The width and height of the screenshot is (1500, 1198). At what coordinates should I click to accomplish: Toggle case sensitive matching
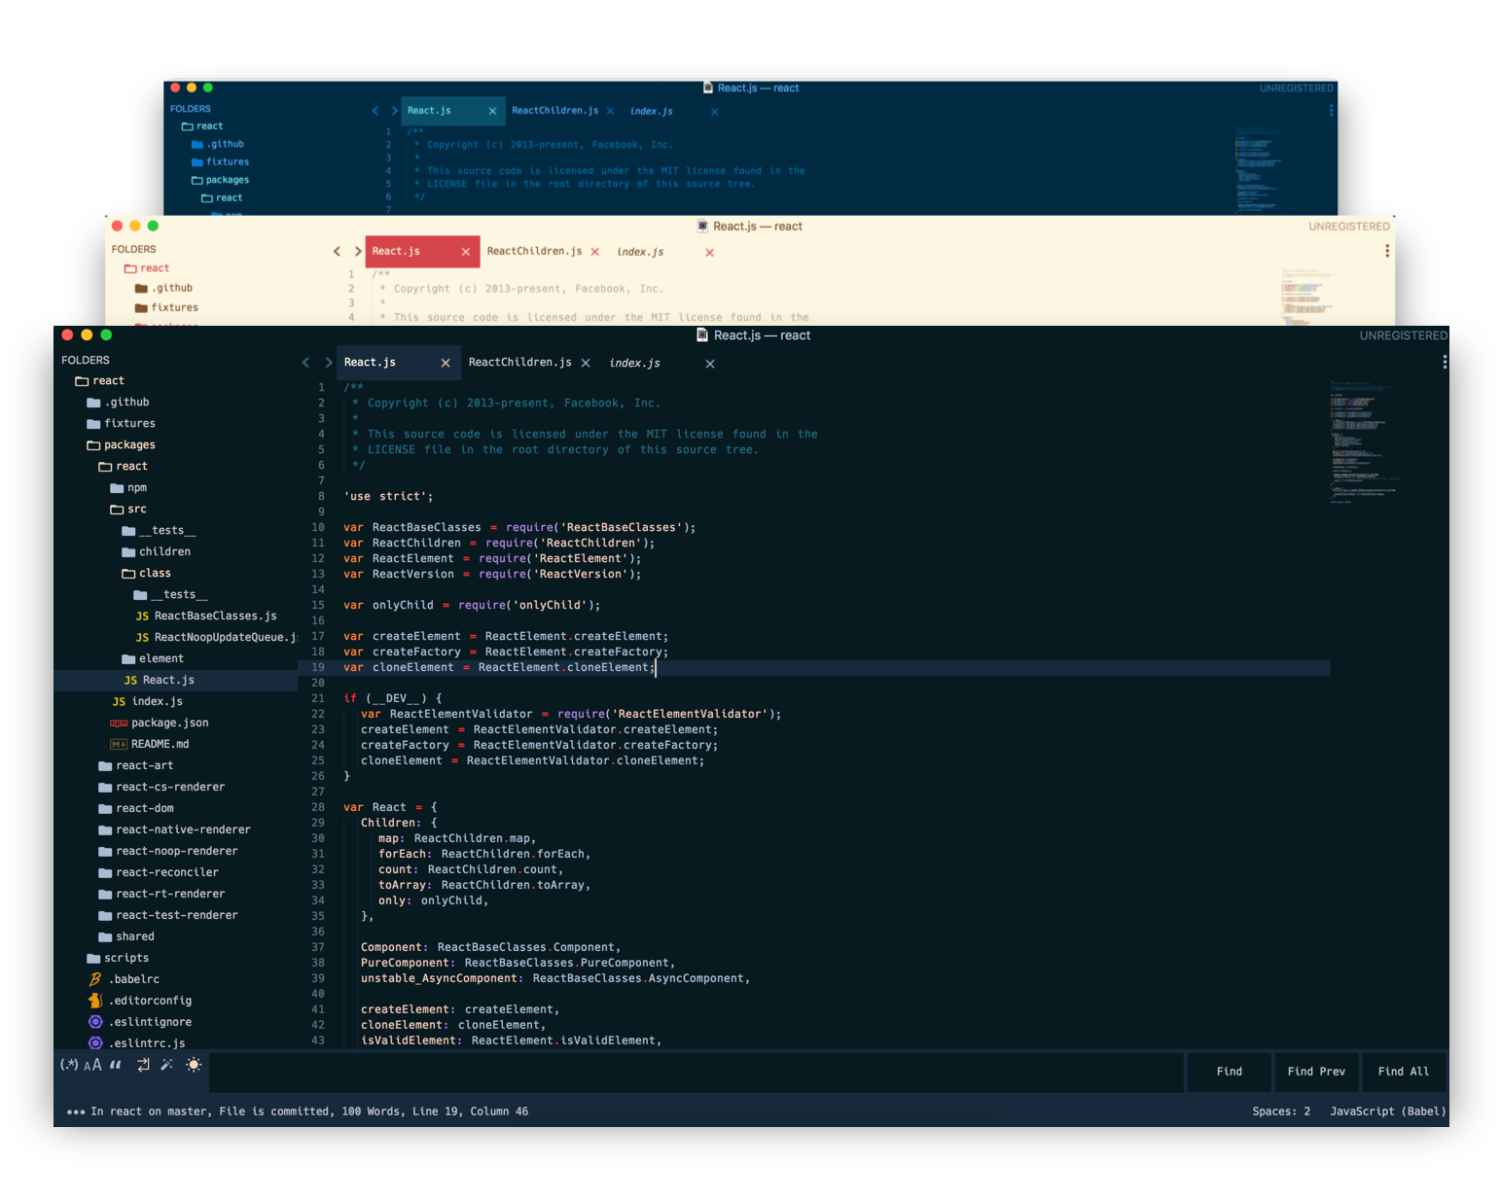tap(91, 1064)
